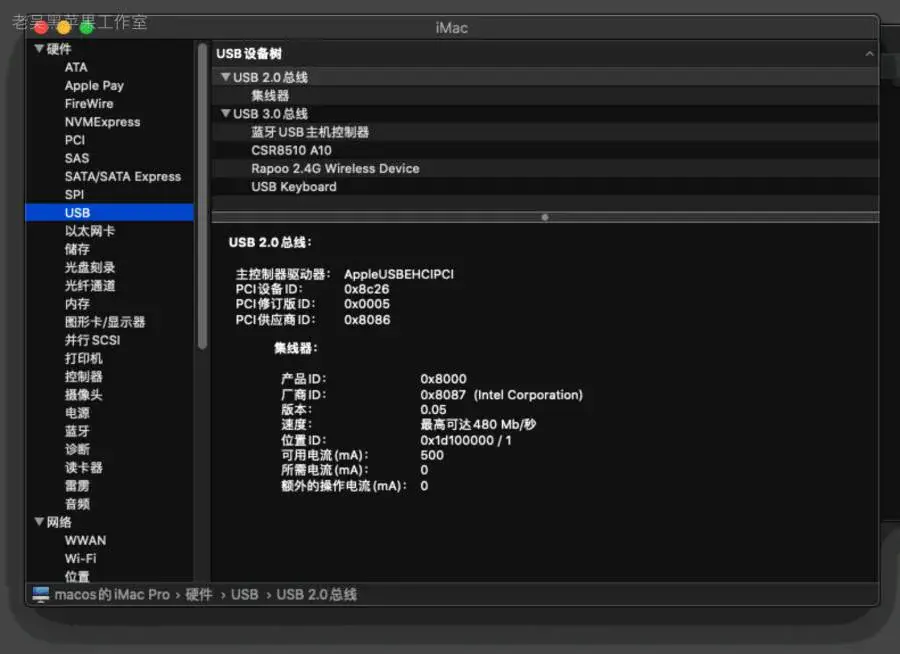Select 集线器 hub in the USB tree
Viewport: 900px width, 654px height.
(545, 95)
